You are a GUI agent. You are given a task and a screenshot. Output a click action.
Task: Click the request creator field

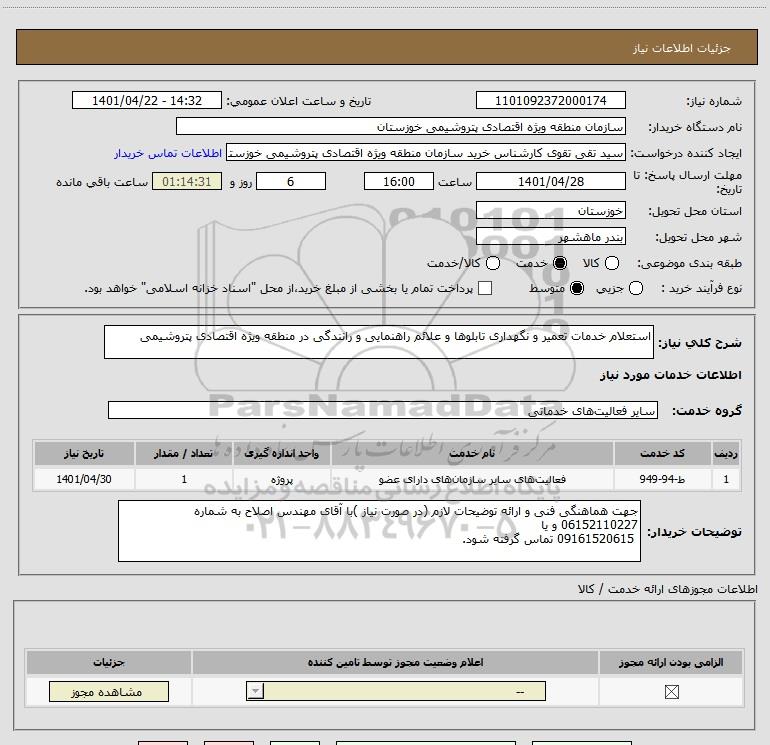click(x=426, y=153)
